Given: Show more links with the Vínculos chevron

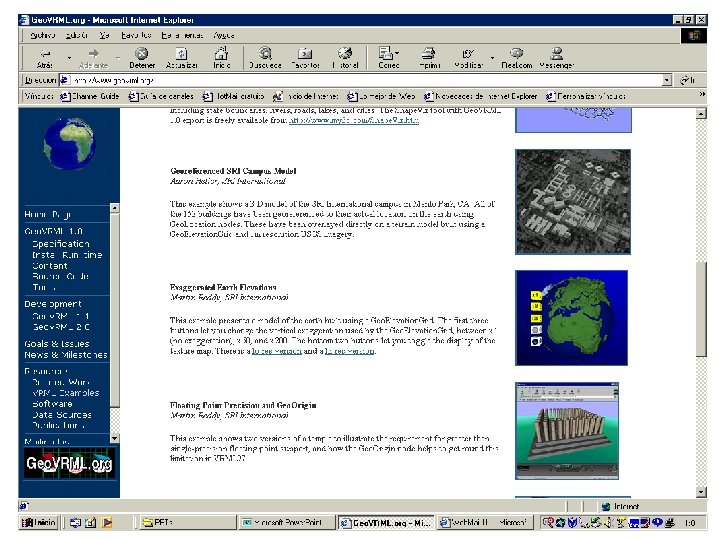Looking at the screenshot, I should coord(702,94).
